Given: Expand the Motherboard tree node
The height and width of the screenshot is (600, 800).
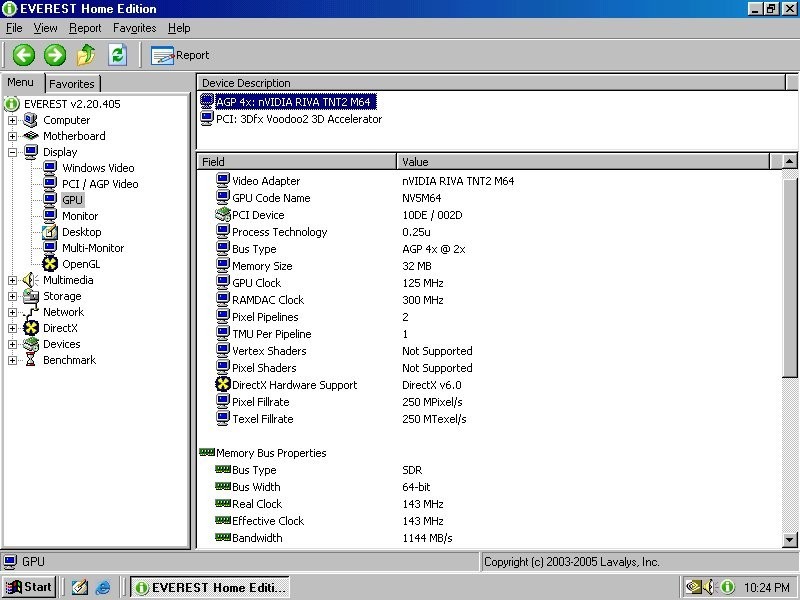Looking at the screenshot, I should tap(13, 136).
